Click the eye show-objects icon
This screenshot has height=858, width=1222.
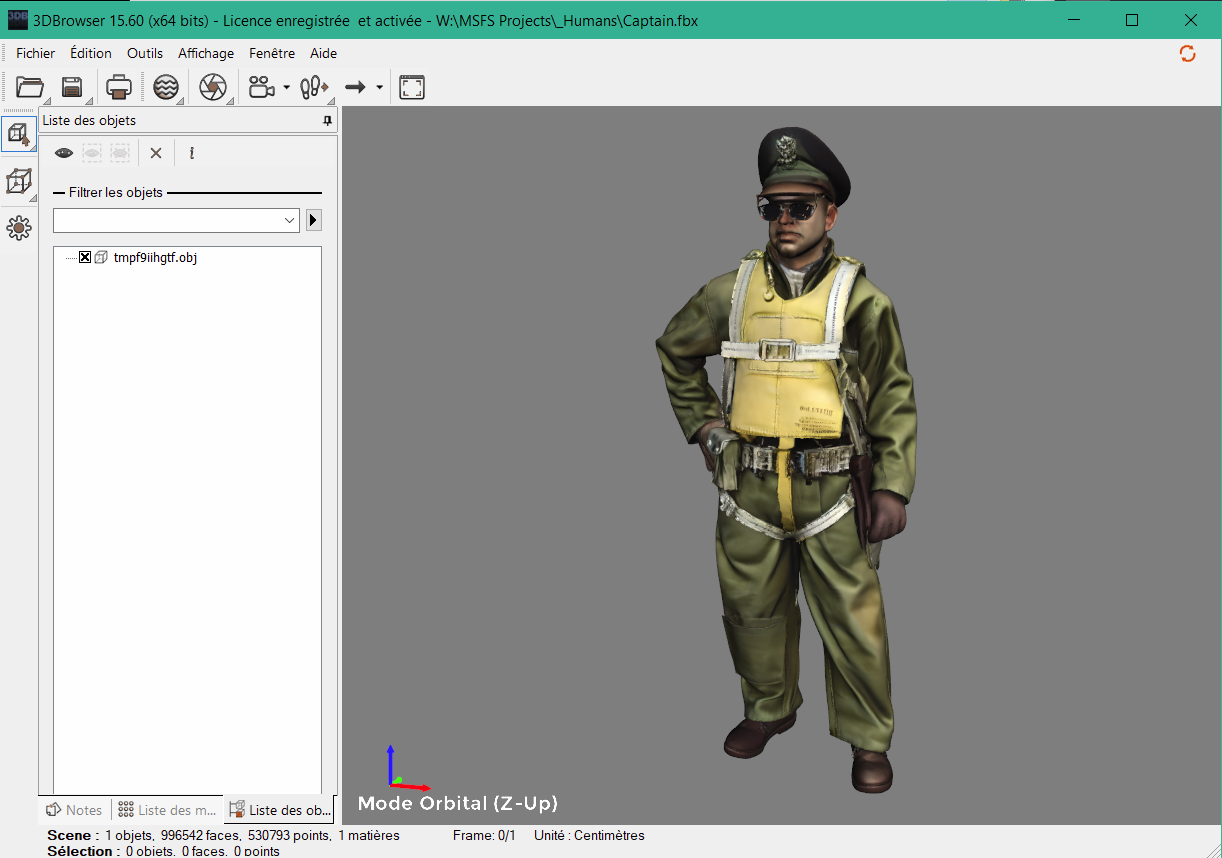tap(64, 153)
